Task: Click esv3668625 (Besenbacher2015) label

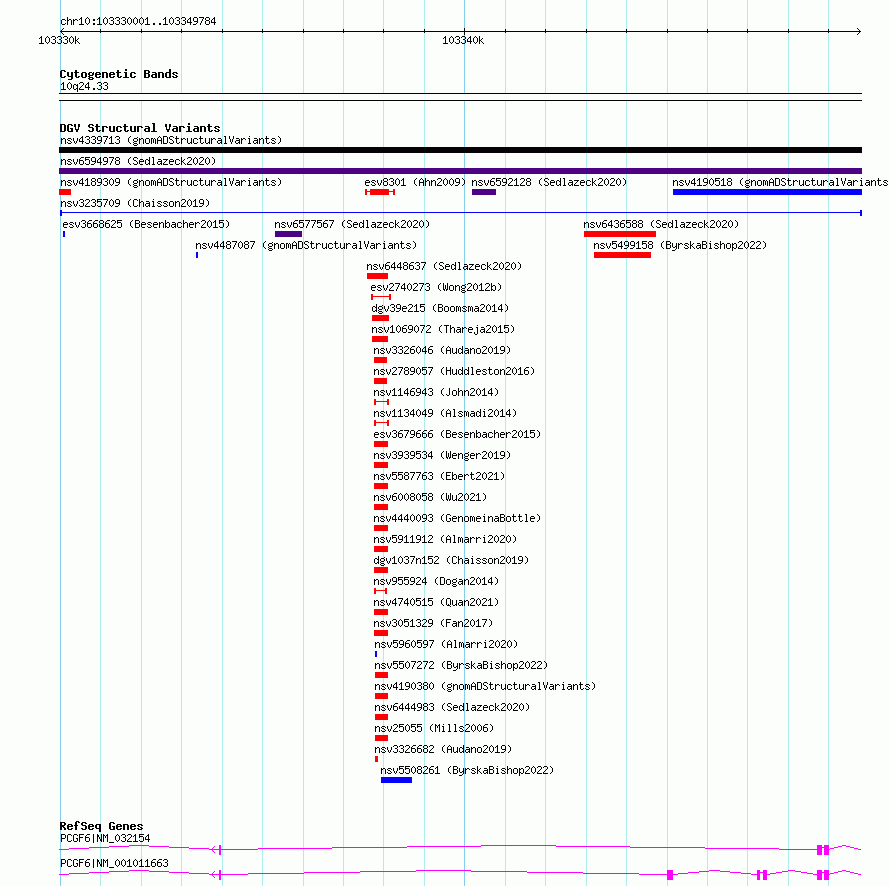Action: click(x=146, y=224)
